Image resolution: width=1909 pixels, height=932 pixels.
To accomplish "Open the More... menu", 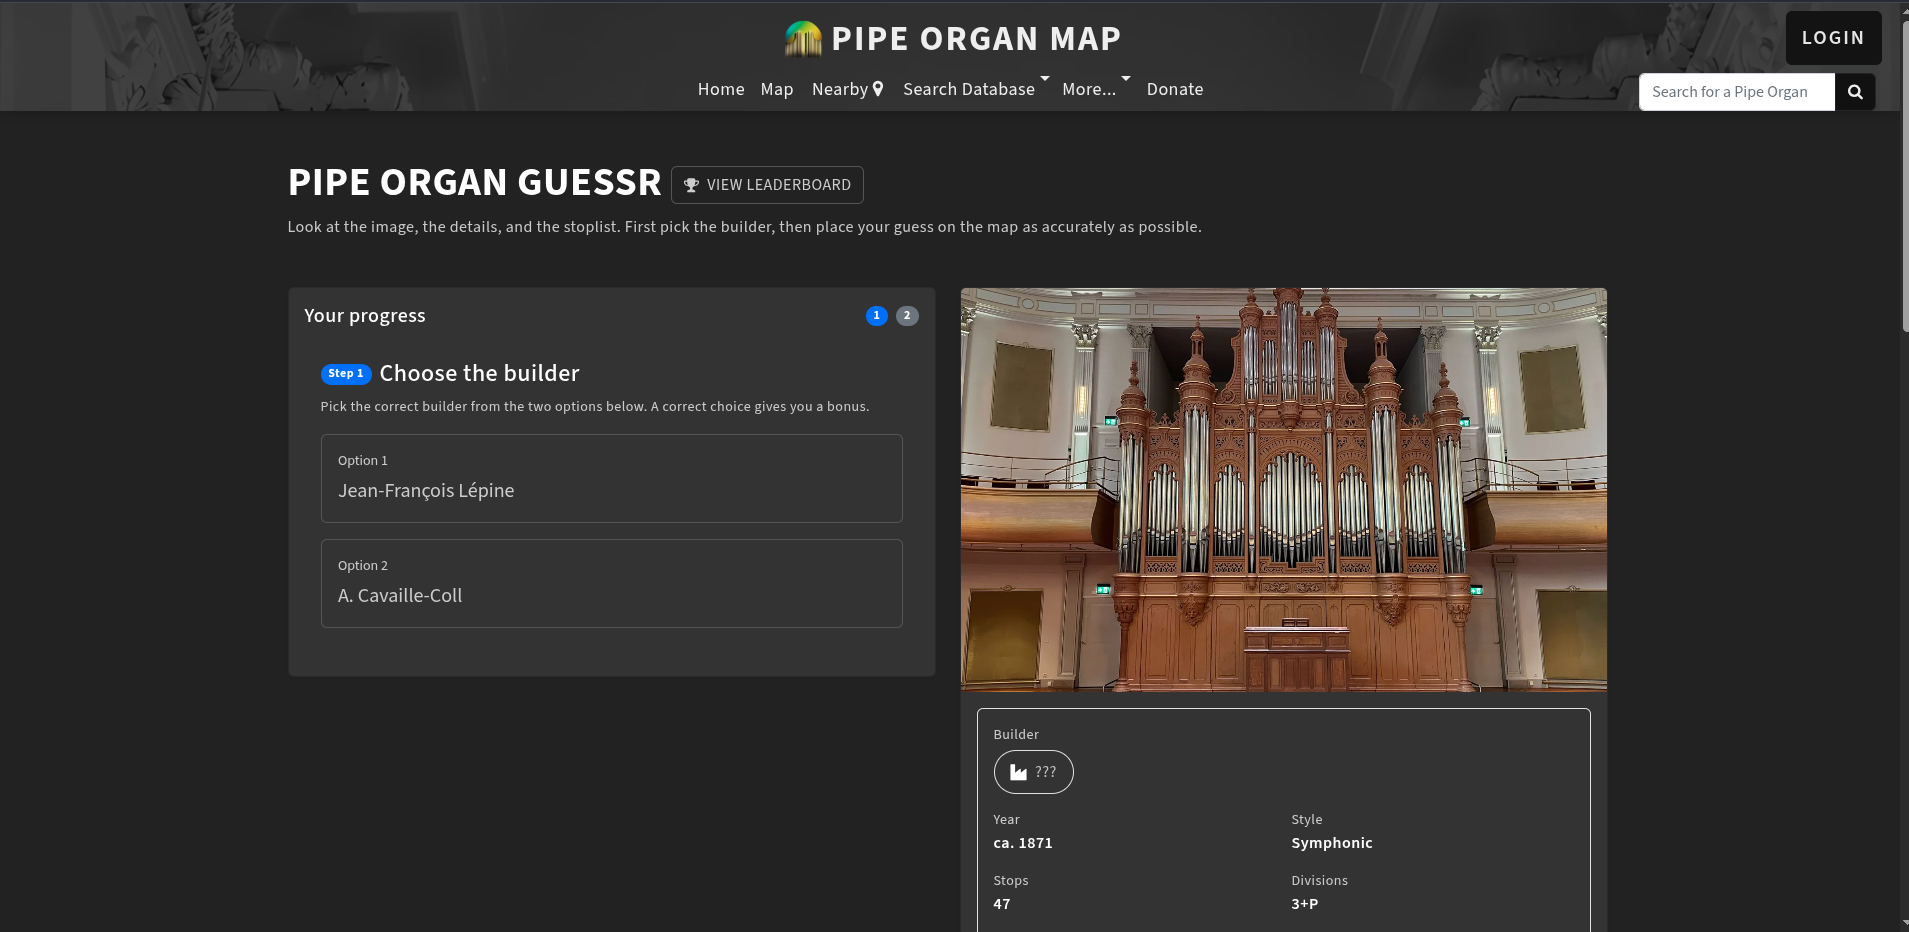I will click(1089, 89).
